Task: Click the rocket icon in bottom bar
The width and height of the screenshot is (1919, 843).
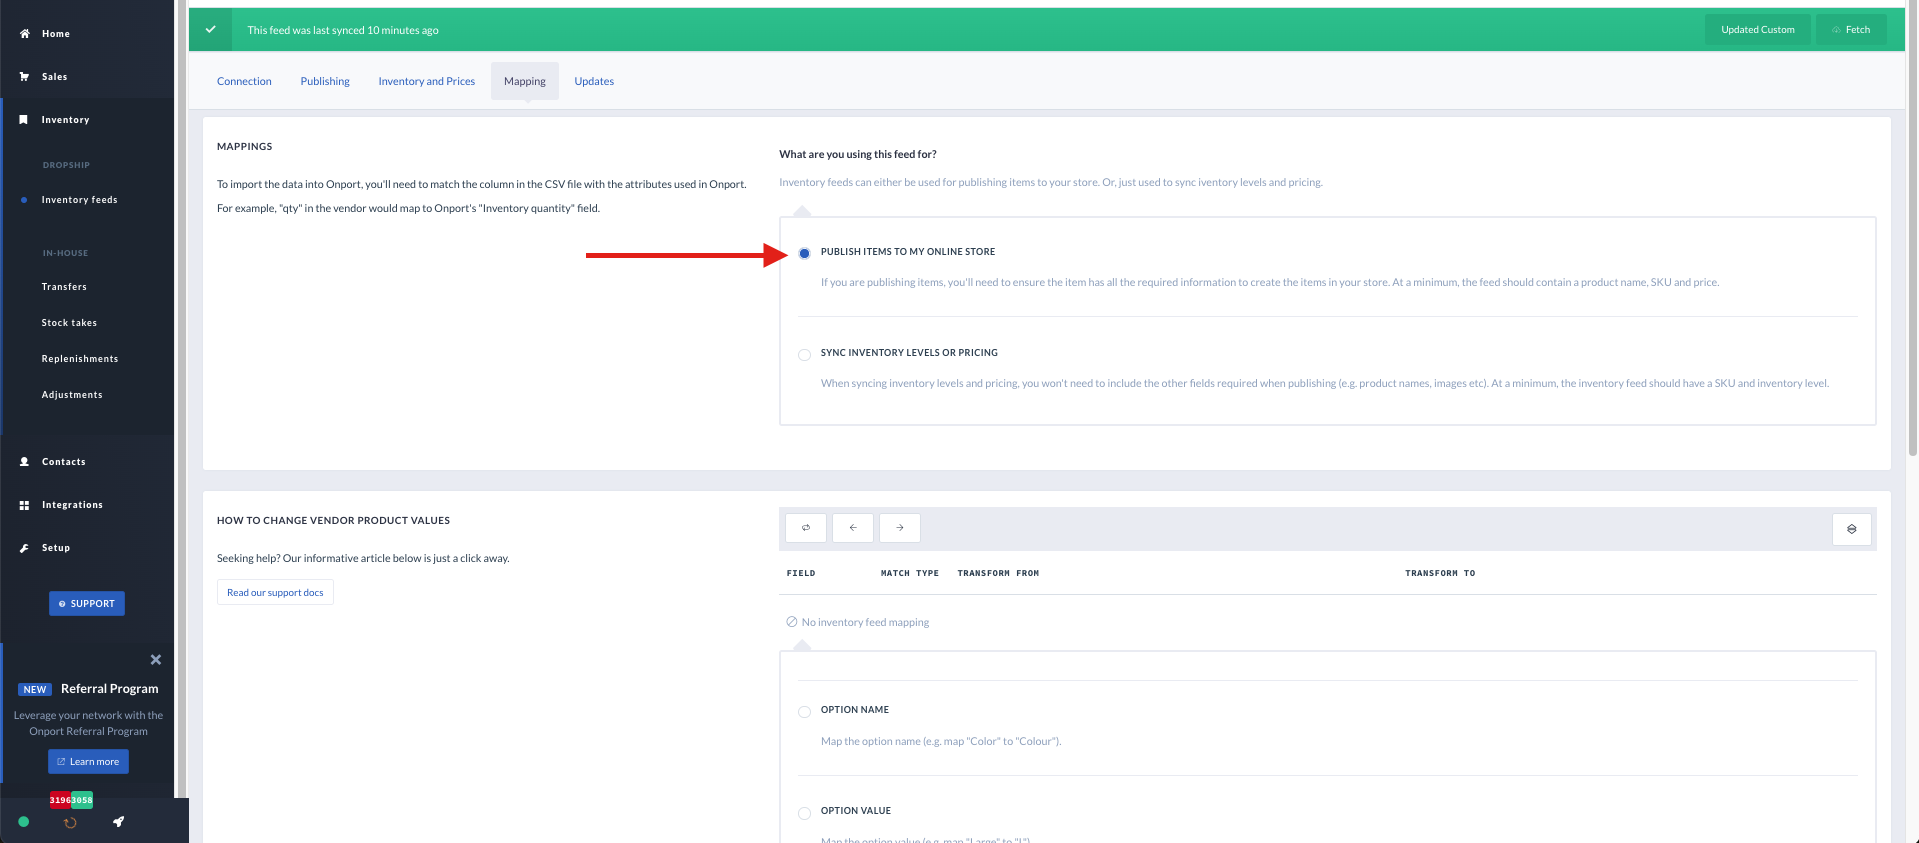Action: pyautogui.click(x=118, y=822)
